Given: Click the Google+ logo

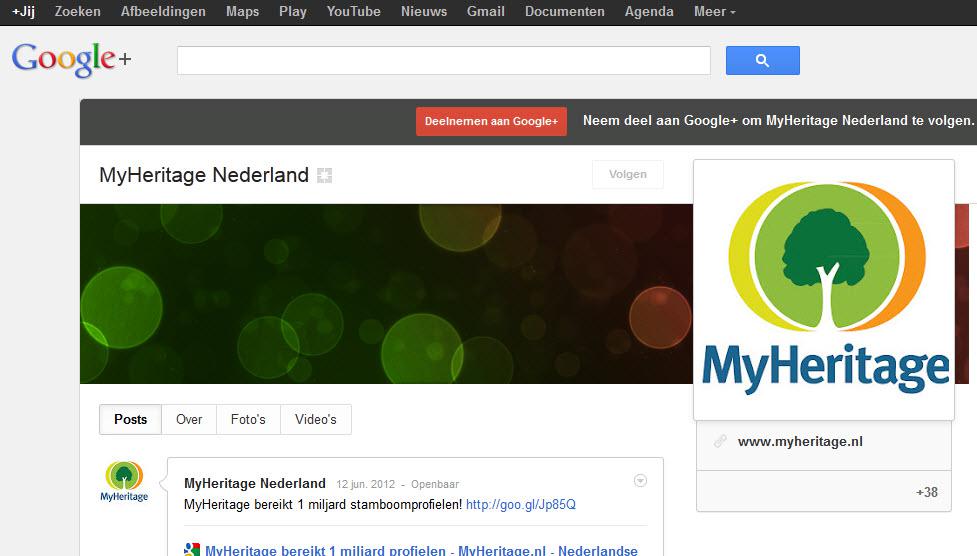Looking at the screenshot, I should (71, 60).
